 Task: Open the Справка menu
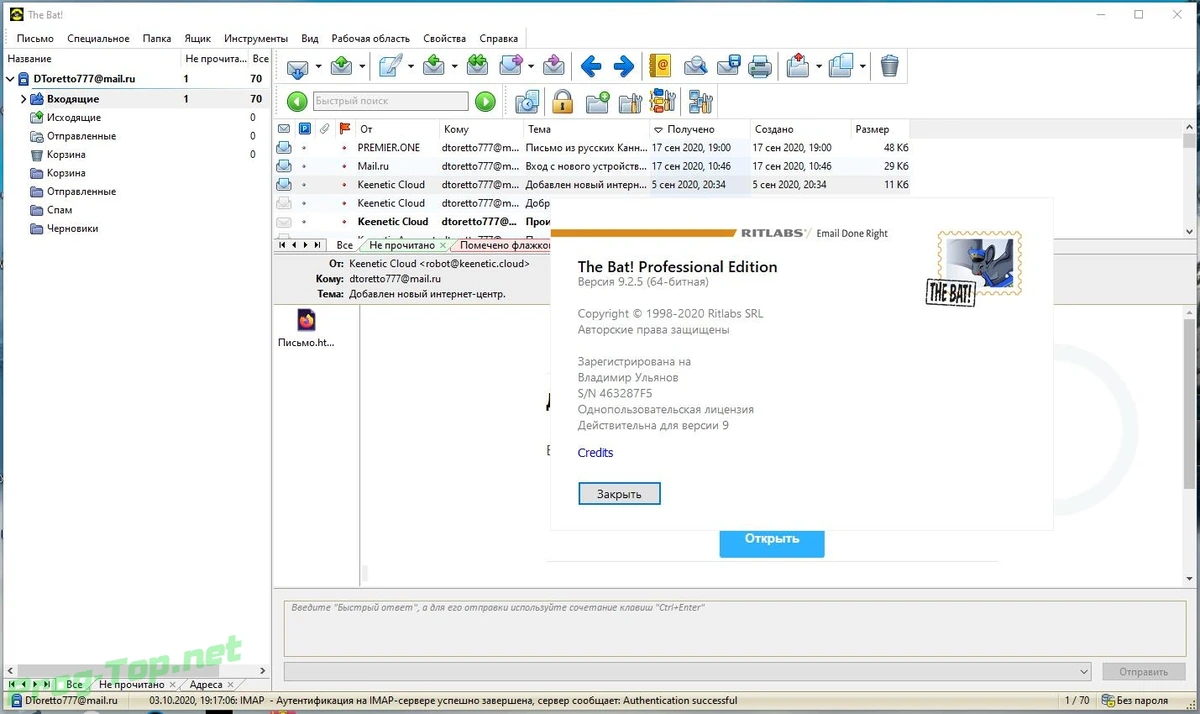[x=499, y=38]
